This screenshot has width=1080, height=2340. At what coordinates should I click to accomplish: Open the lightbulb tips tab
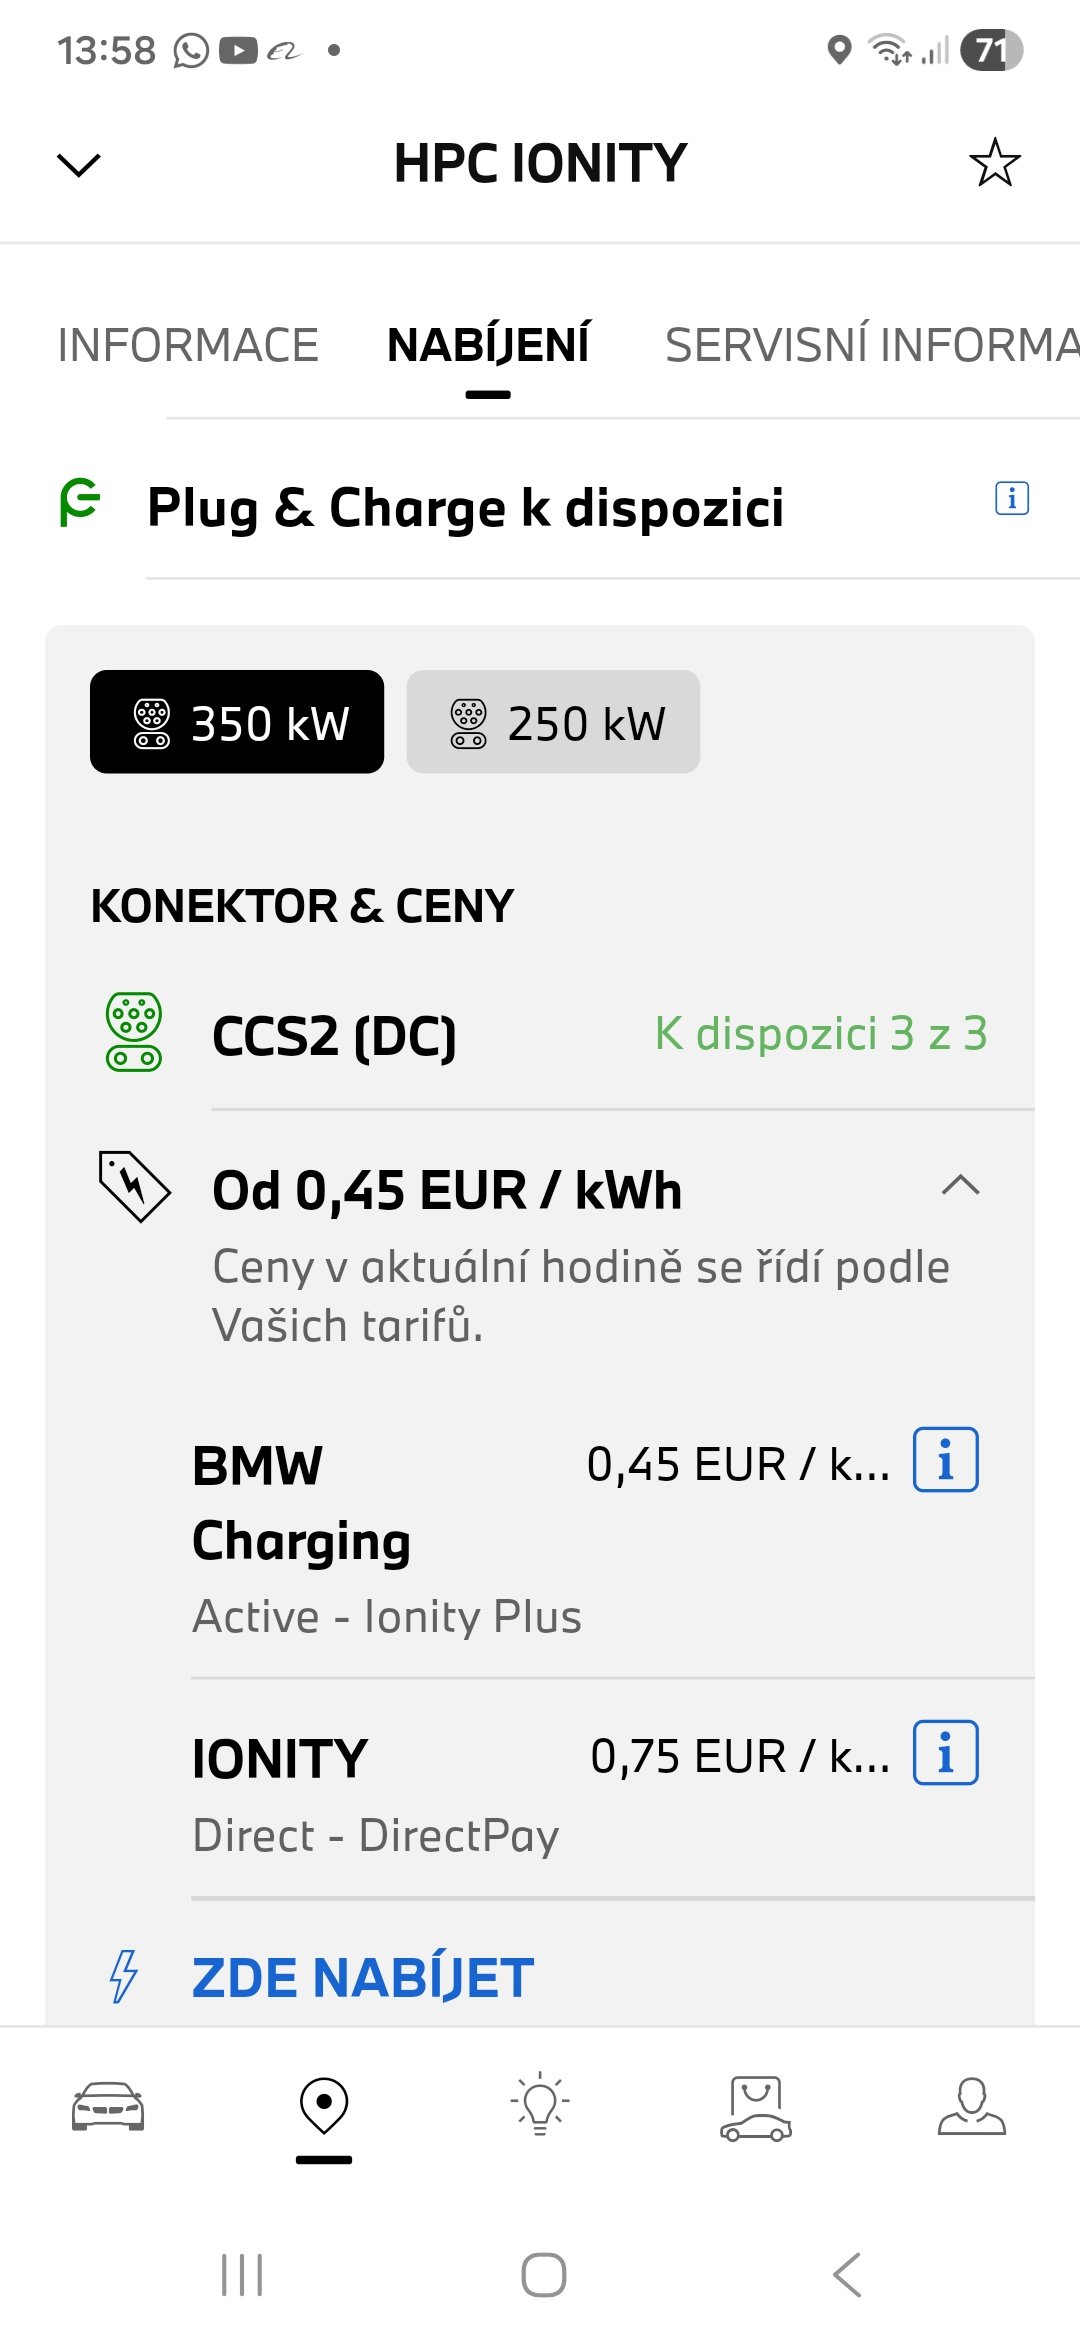[x=540, y=2105]
